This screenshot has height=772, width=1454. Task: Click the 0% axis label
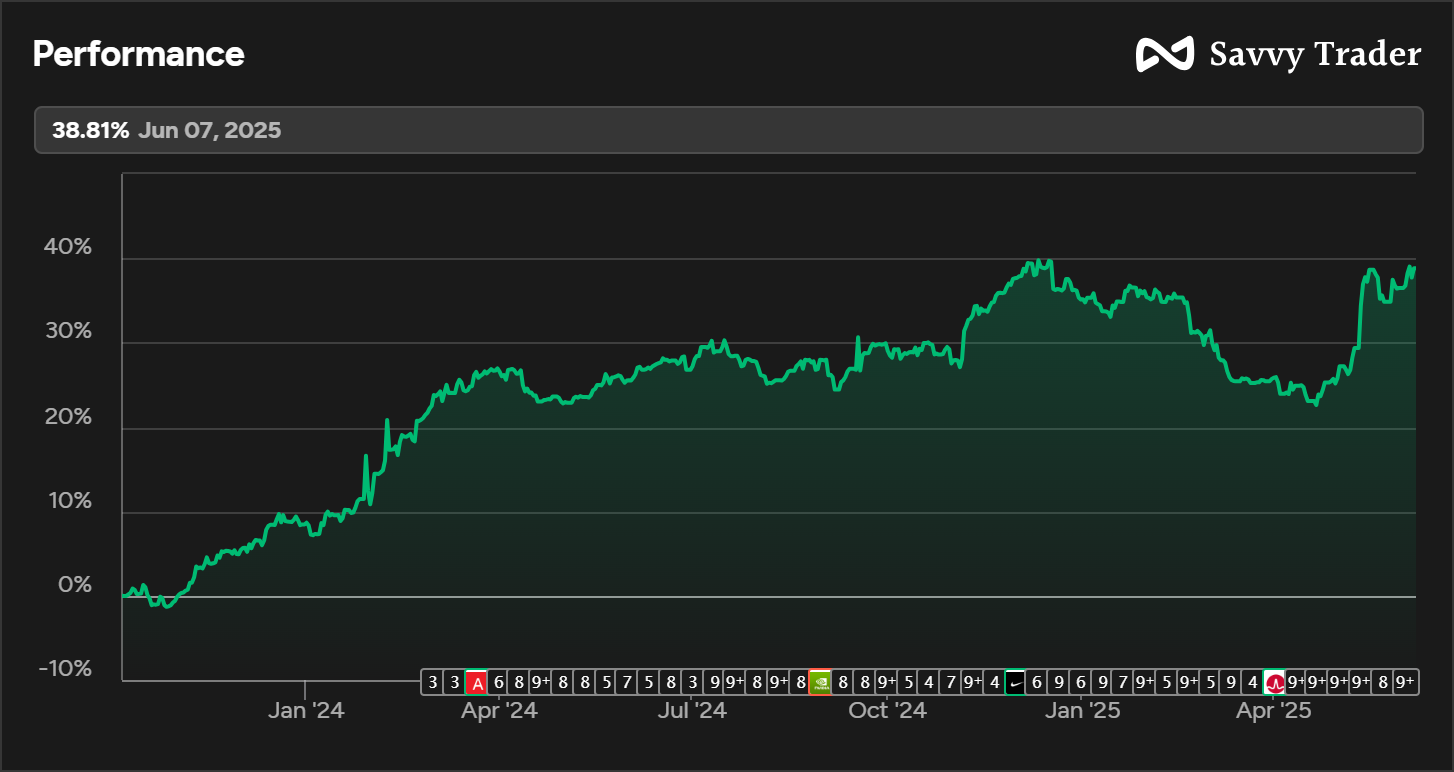[74, 584]
